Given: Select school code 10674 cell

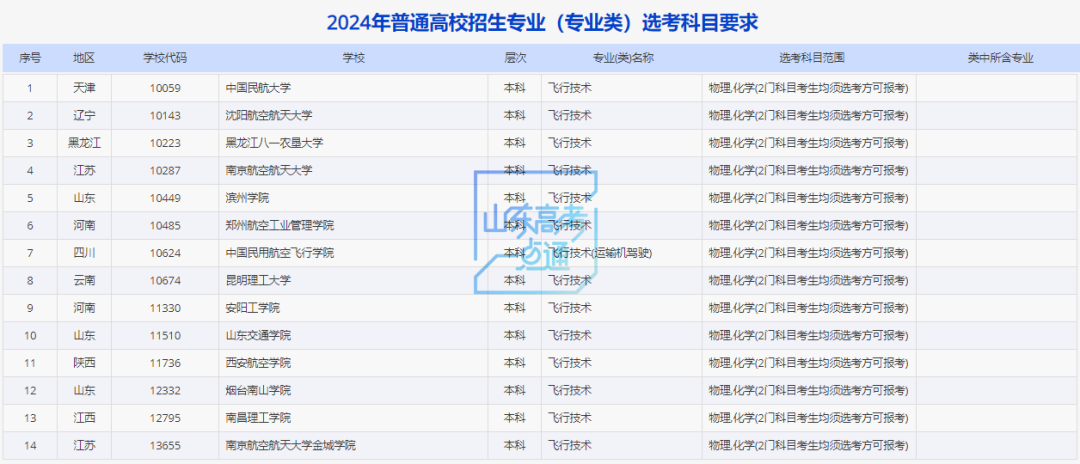Looking at the screenshot, I should 164,280.
